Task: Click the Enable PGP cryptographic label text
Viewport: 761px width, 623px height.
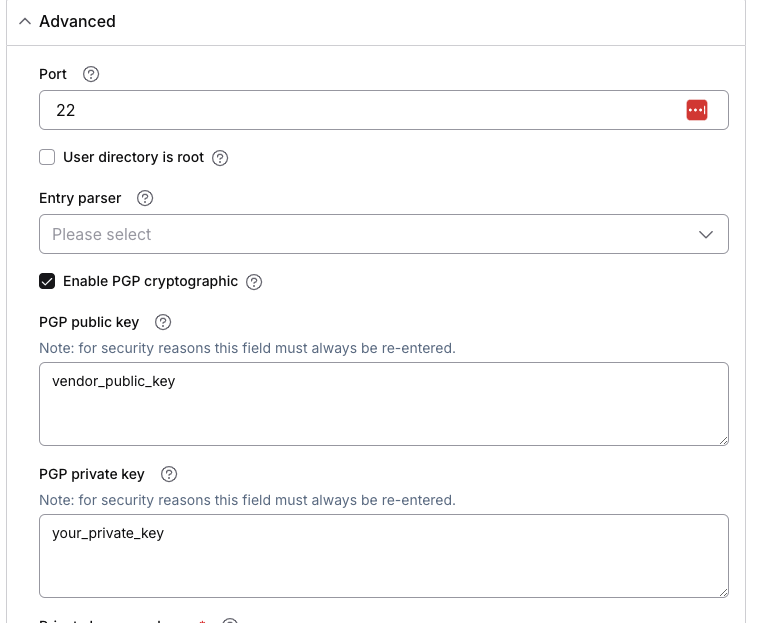Action: point(150,281)
